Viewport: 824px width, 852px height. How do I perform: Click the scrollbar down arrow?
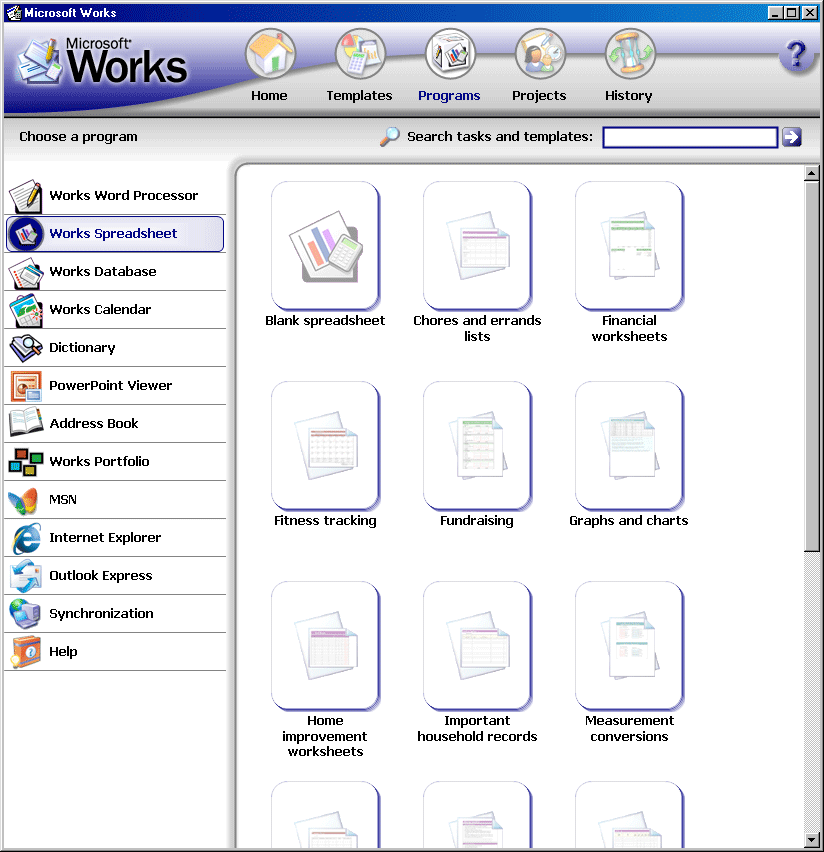point(811,840)
